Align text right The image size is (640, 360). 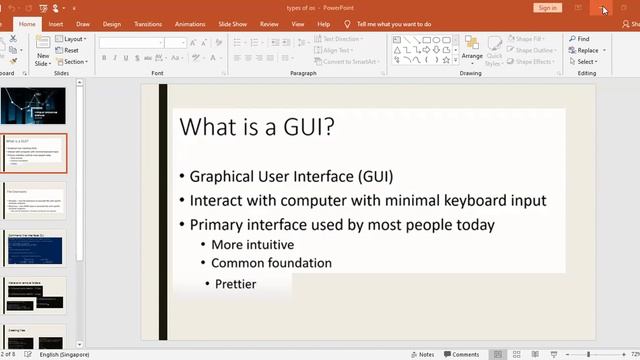259,58
